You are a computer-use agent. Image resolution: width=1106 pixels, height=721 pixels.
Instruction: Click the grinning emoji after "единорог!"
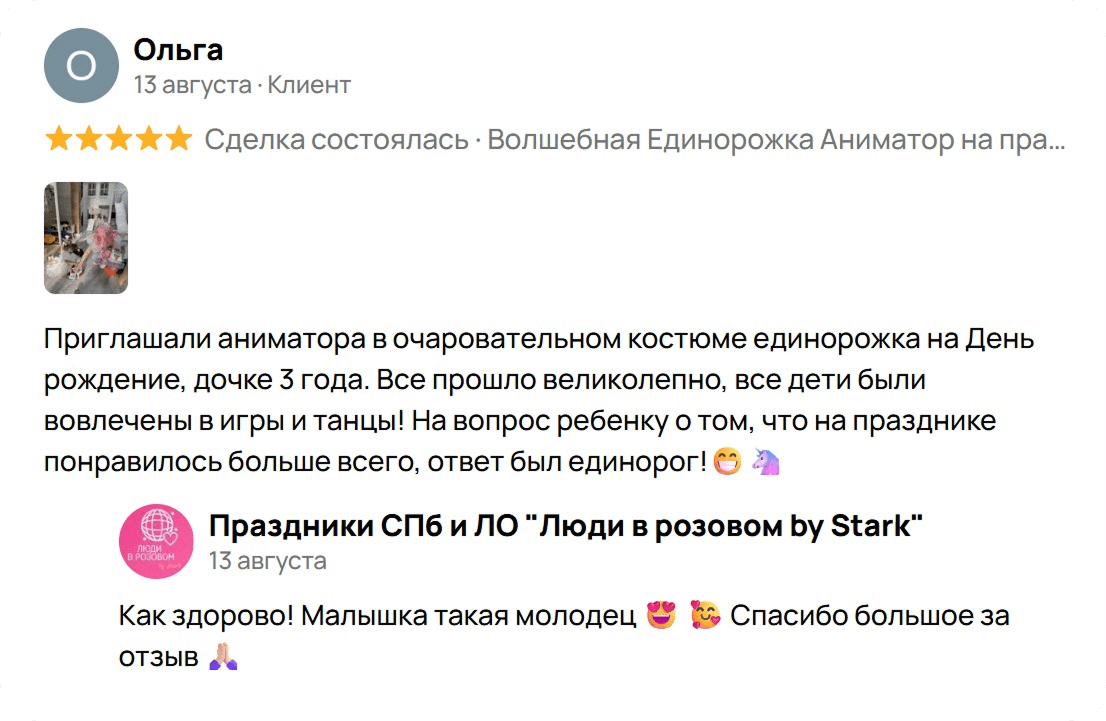coord(728,461)
